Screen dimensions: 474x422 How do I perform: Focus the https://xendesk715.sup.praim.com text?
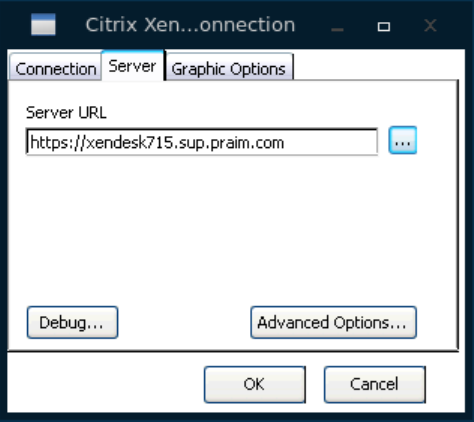click(x=157, y=143)
